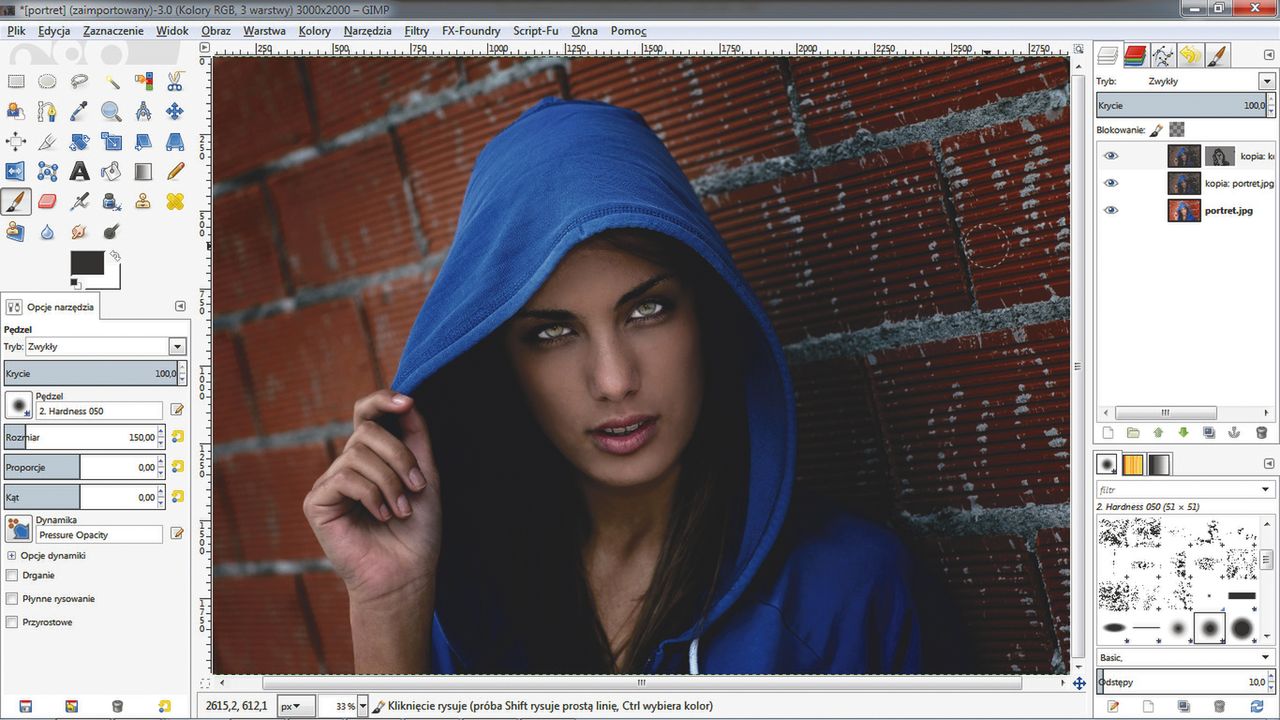1280x720 pixels.
Task: Select the Alignment tool
Action: click(x=16, y=142)
